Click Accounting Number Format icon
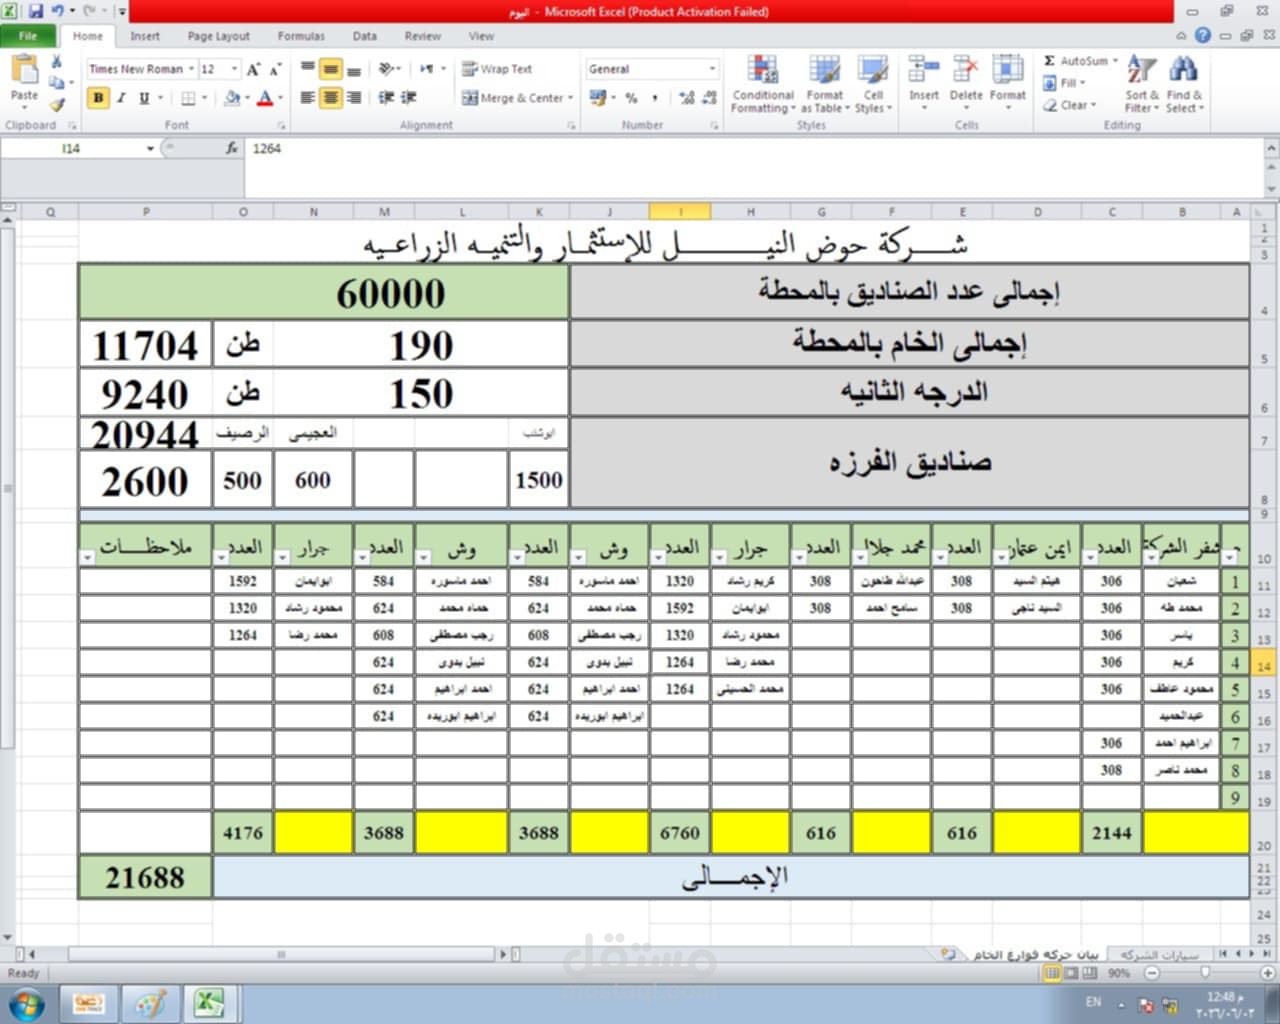This screenshot has width=1280, height=1024. [597, 98]
